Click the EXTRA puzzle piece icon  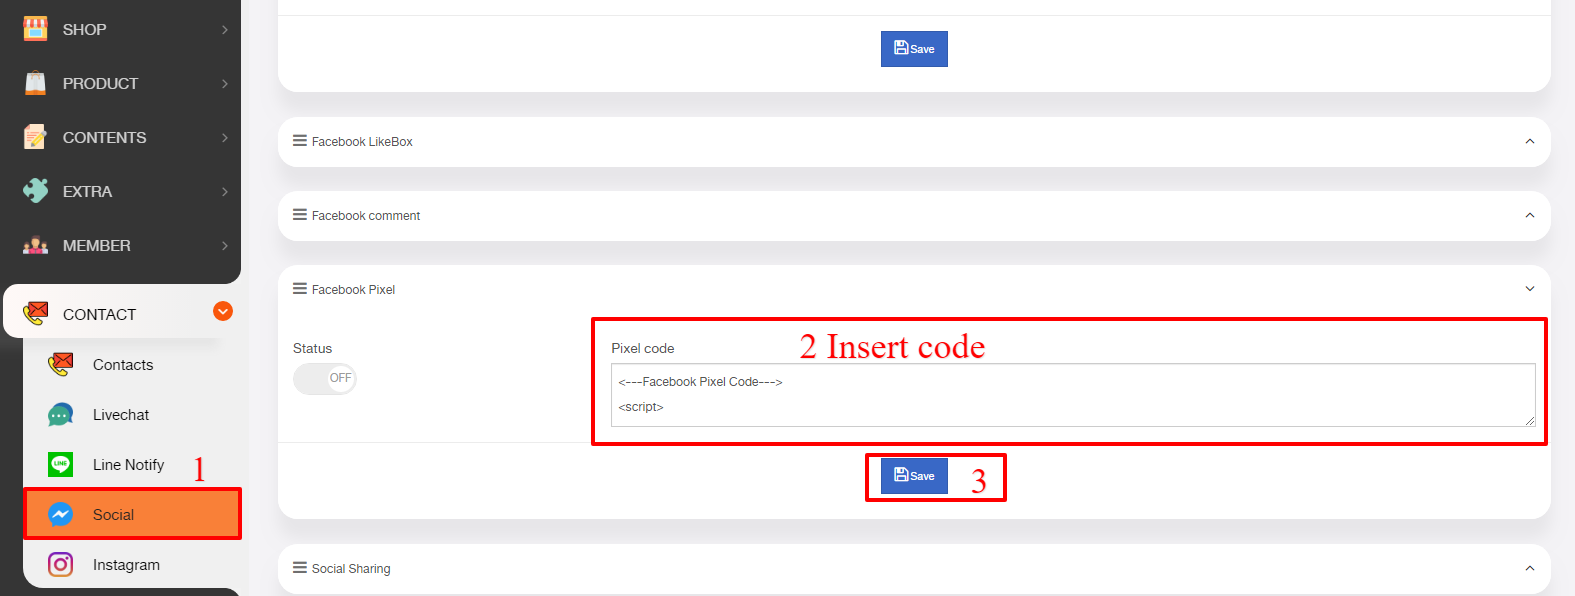coord(35,191)
